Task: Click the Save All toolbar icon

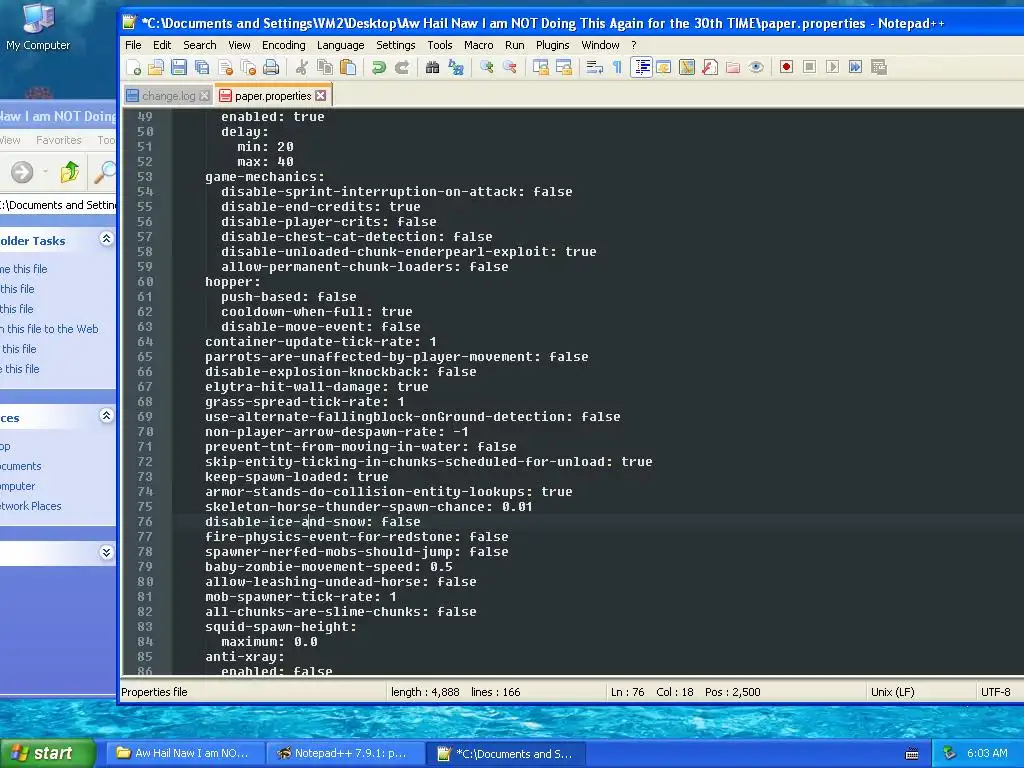Action: coord(202,67)
